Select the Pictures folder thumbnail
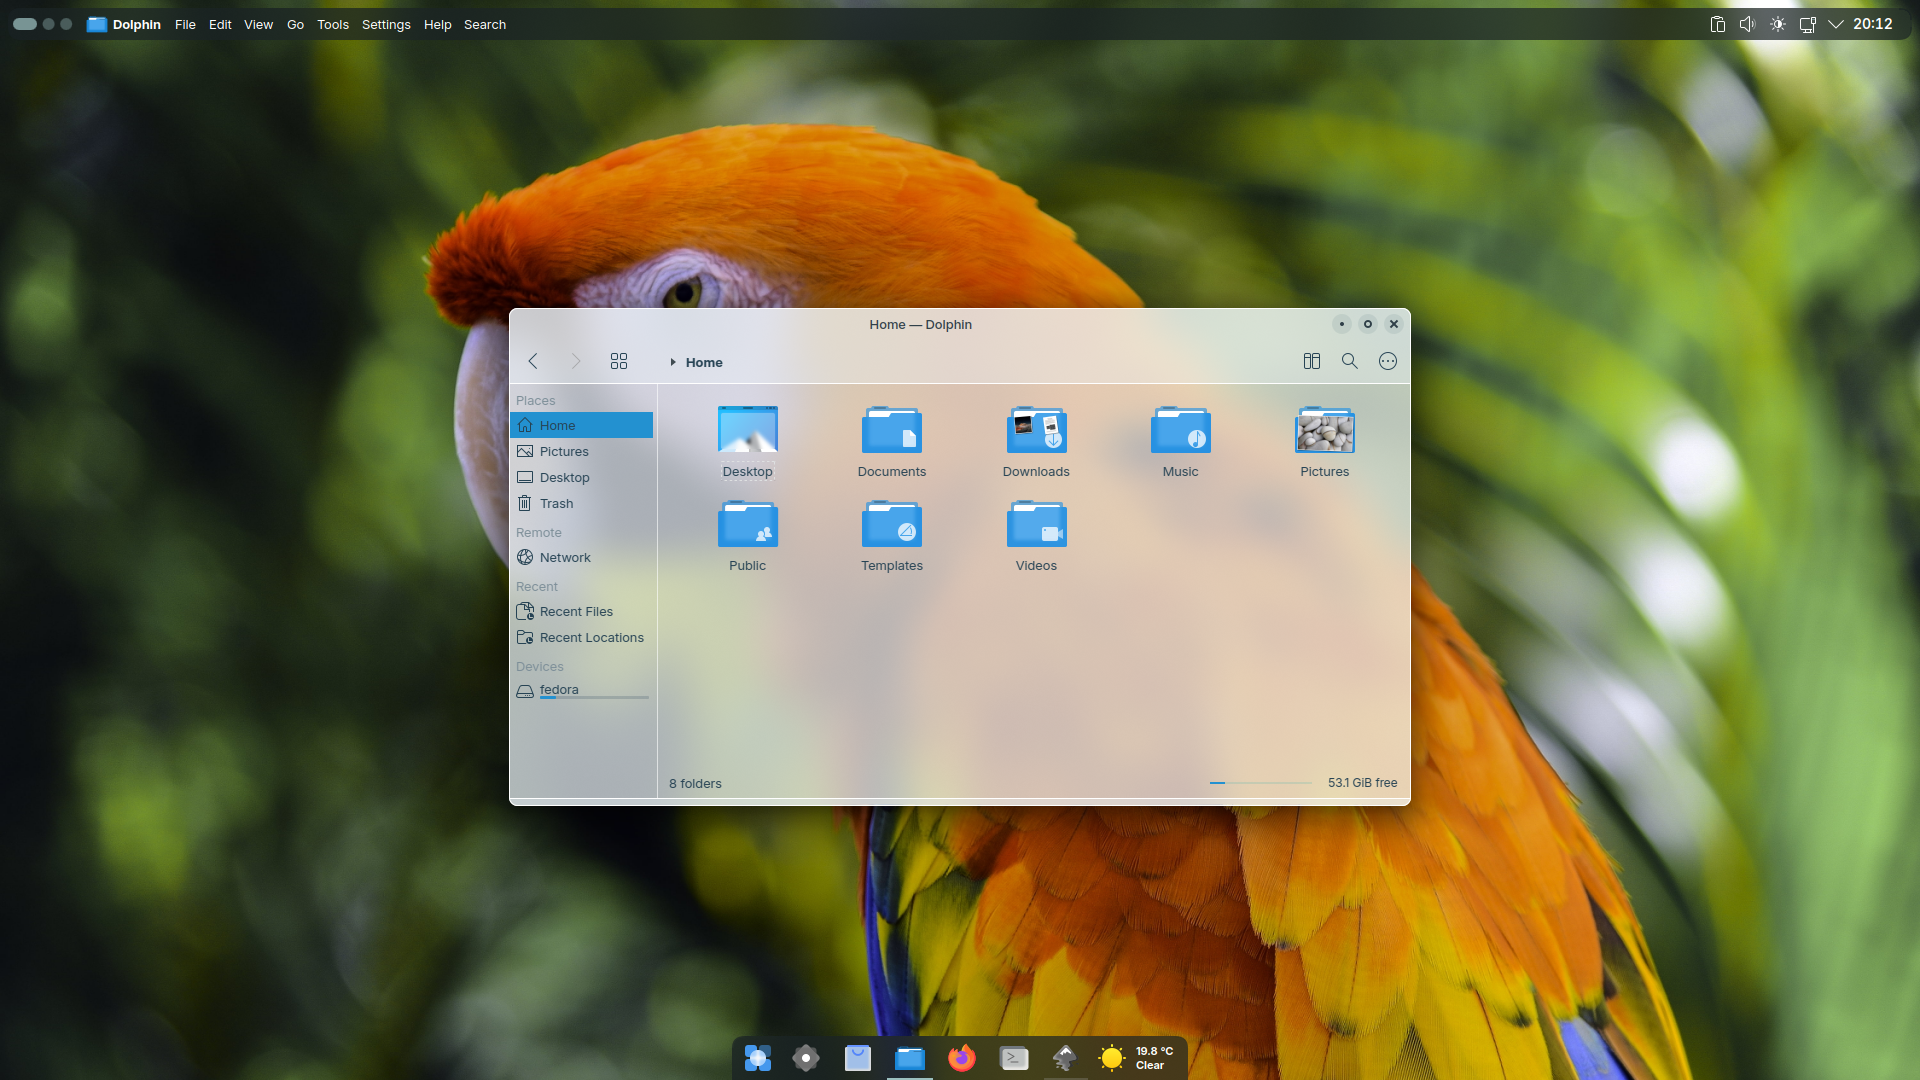Viewport: 1920px width, 1080px height. point(1325,430)
